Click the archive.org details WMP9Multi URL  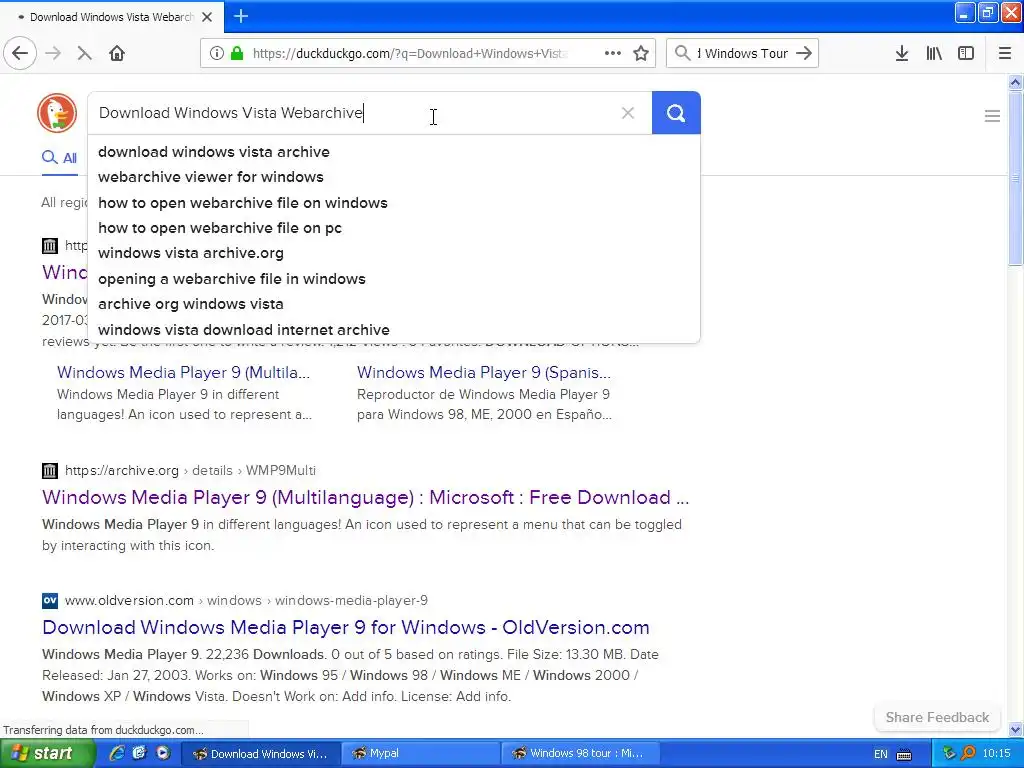tap(190, 470)
